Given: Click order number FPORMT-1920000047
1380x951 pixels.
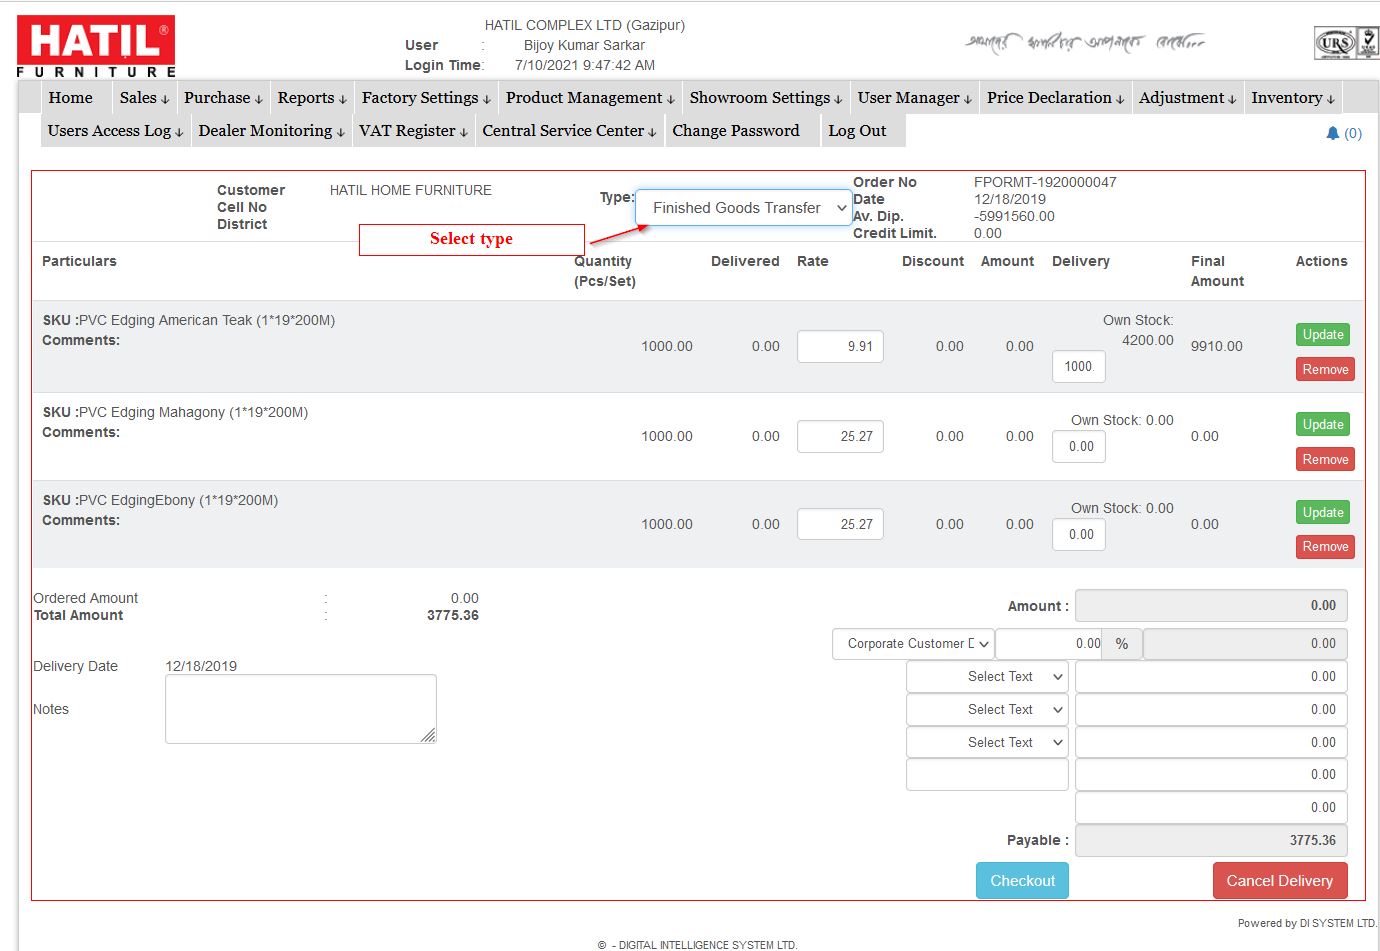Looking at the screenshot, I should pos(1045,182).
